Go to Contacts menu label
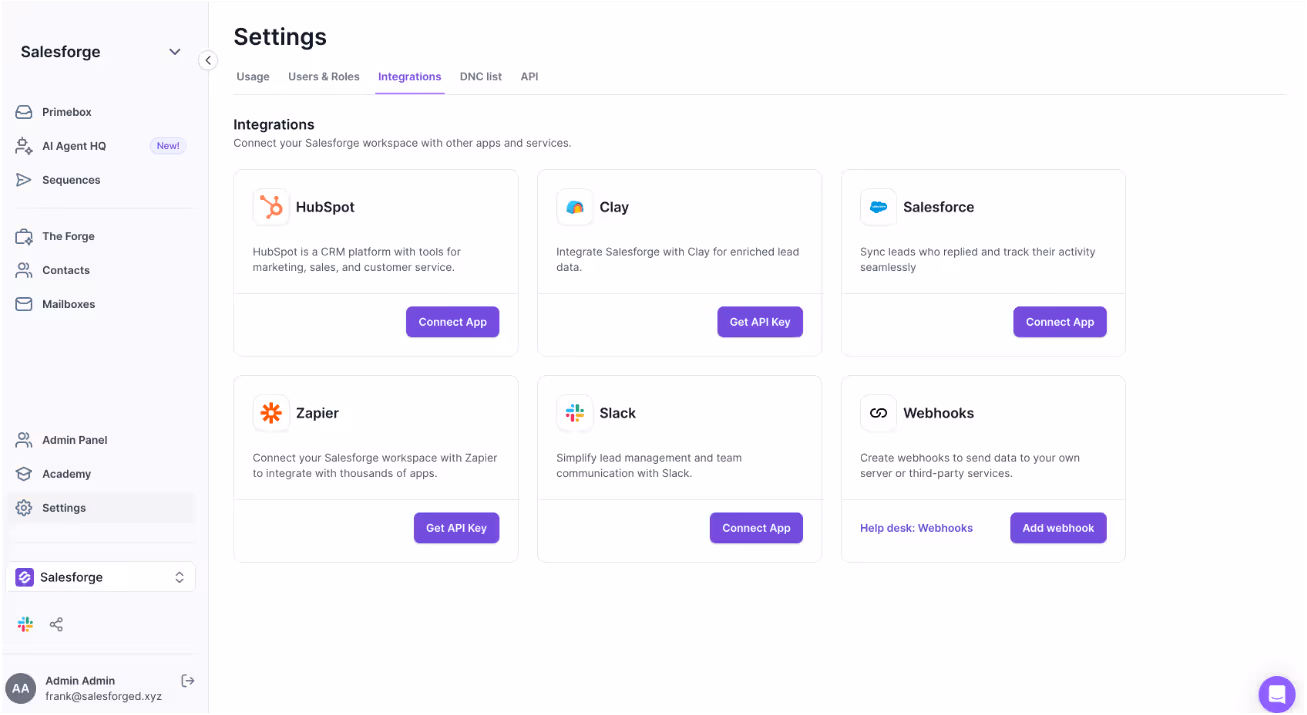1307x715 pixels. (x=66, y=270)
